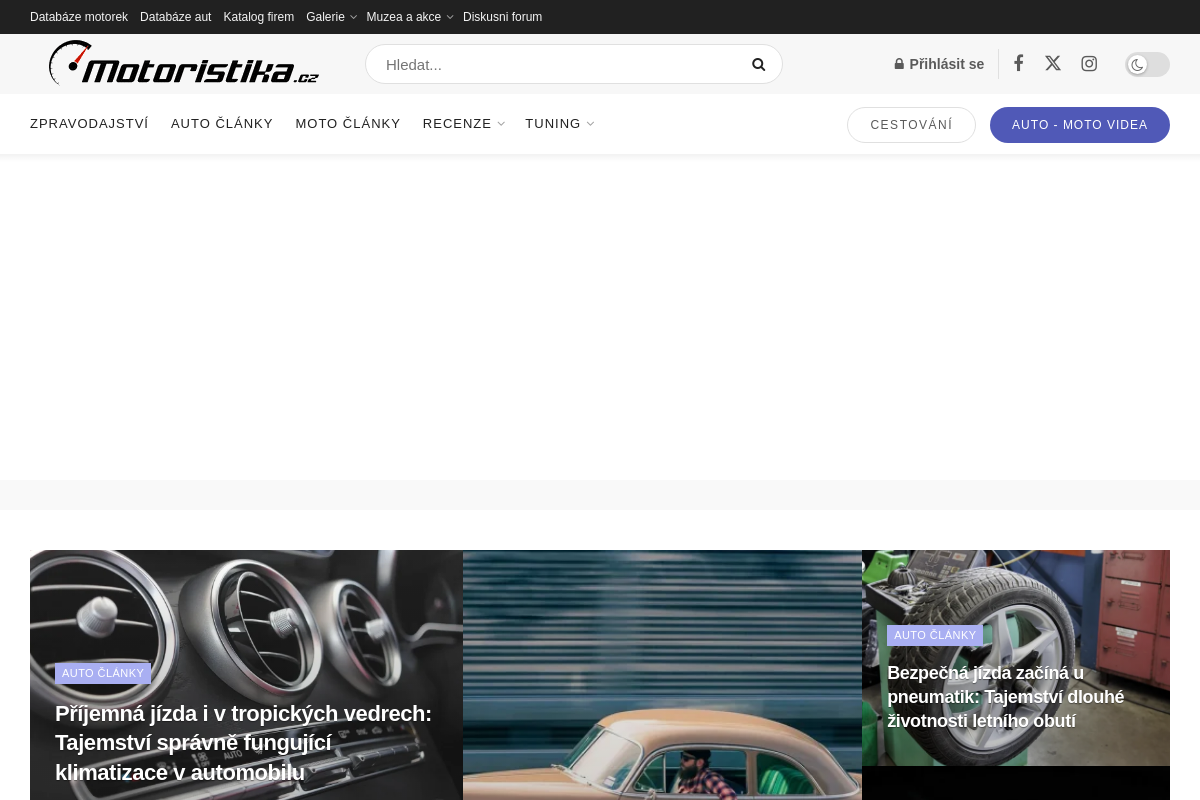Go to Auto články section
1200x800 pixels.
pyautogui.click(x=222, y=124)
